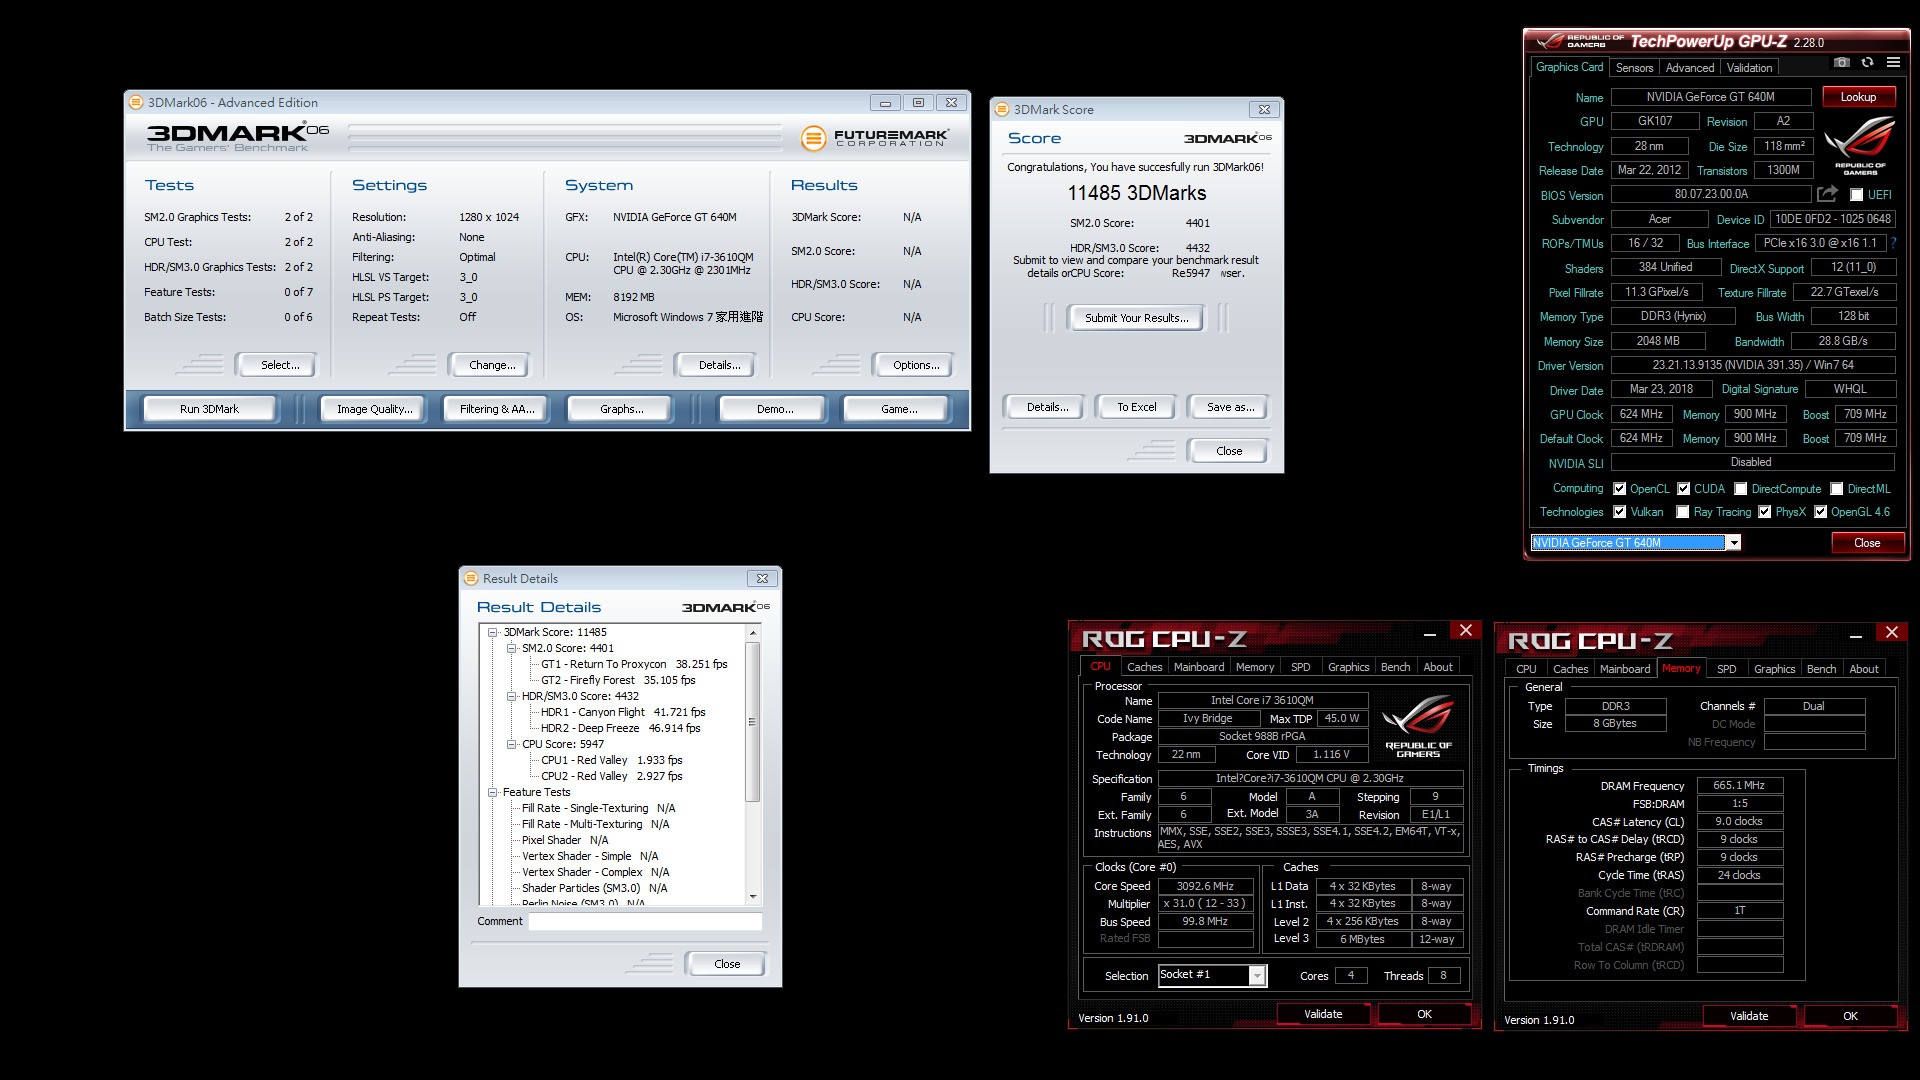Click Change button under Settings

pos(492,365)
